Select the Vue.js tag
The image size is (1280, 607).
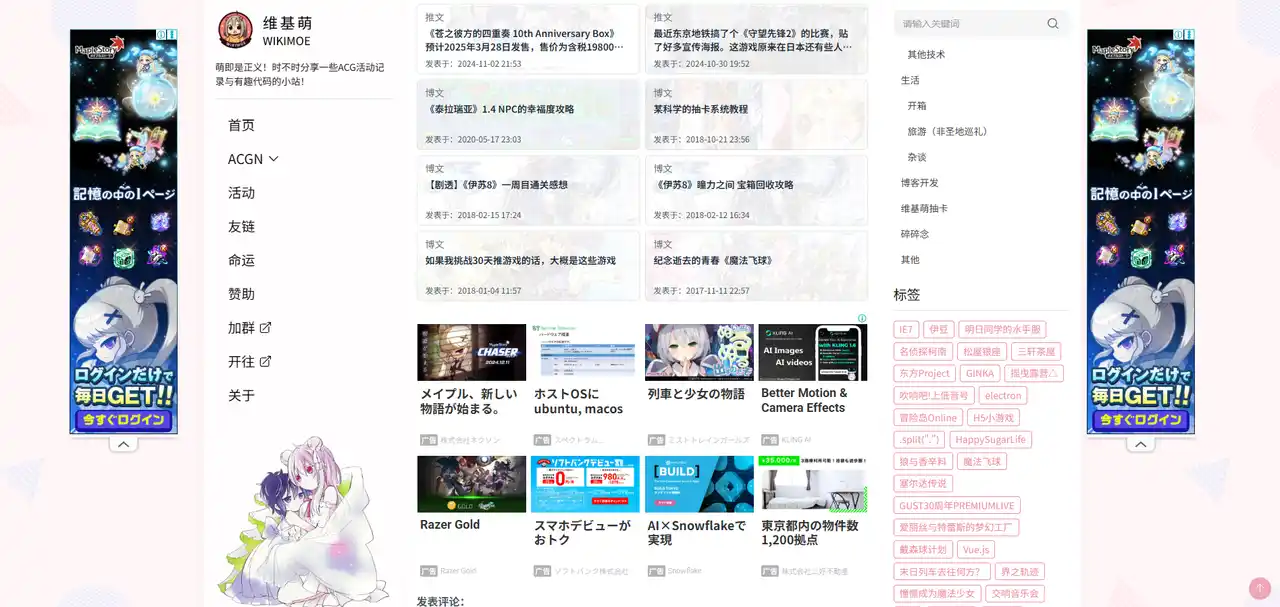pyautogui.click(x=976, y=550)
